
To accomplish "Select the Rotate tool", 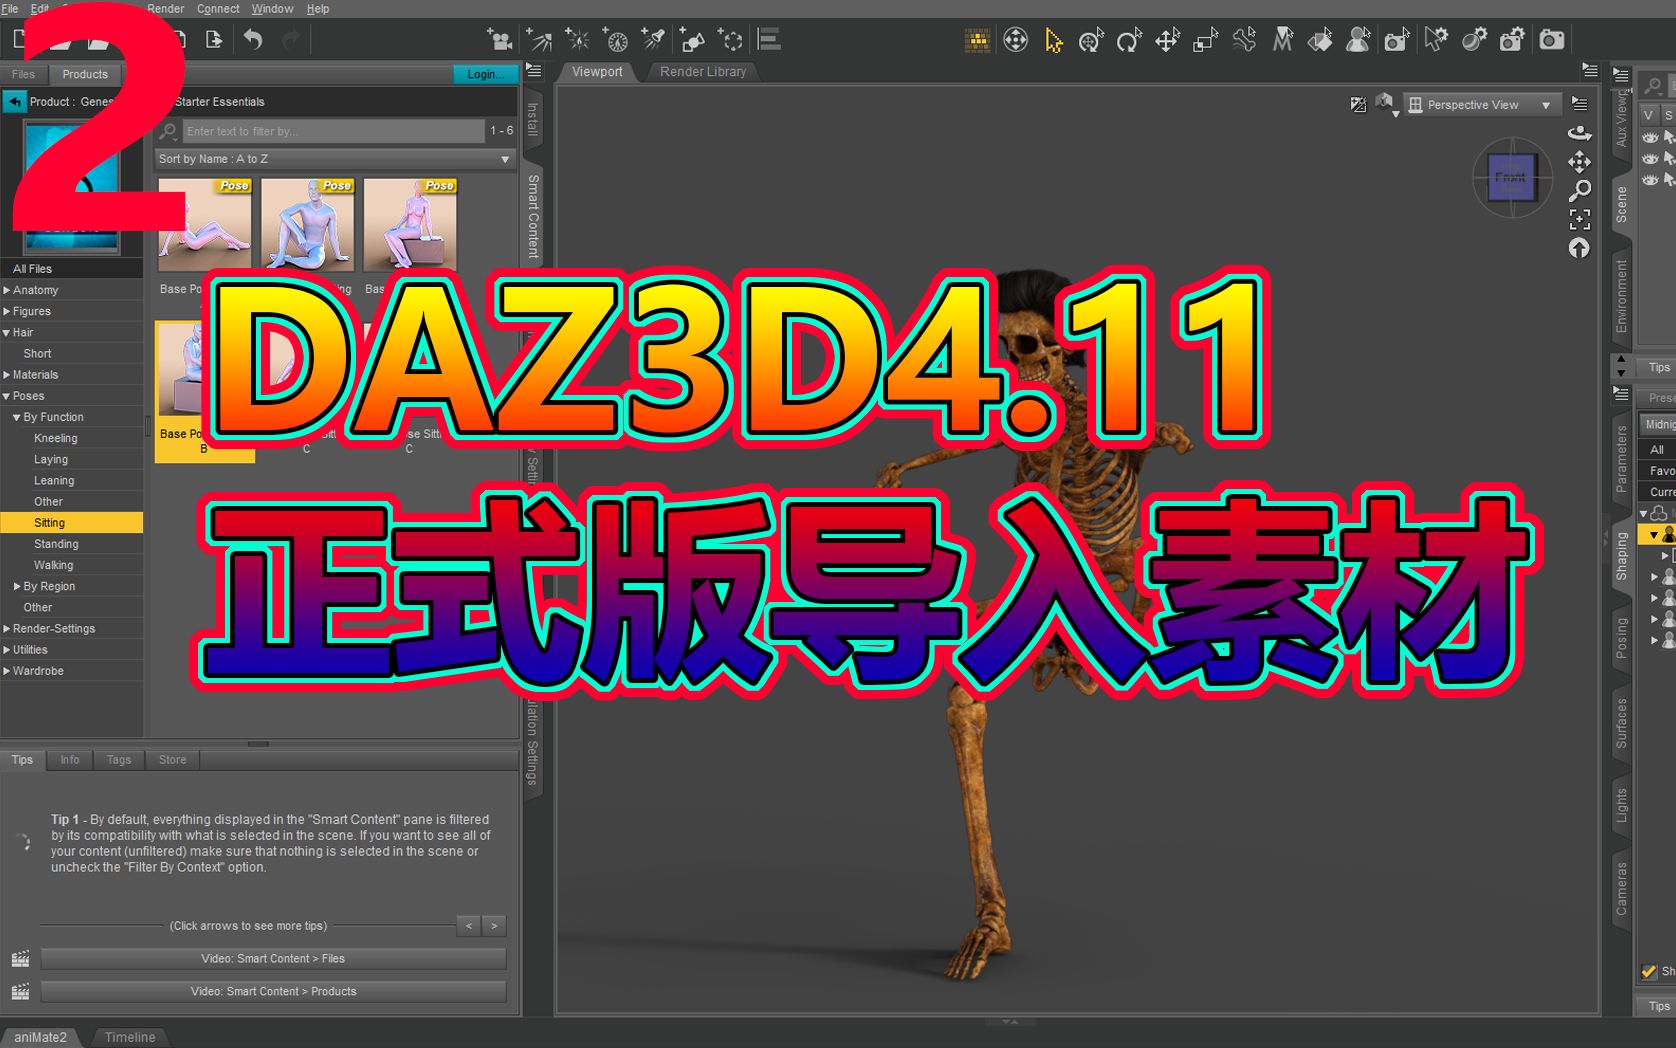I will click(x=1129, y=40).
